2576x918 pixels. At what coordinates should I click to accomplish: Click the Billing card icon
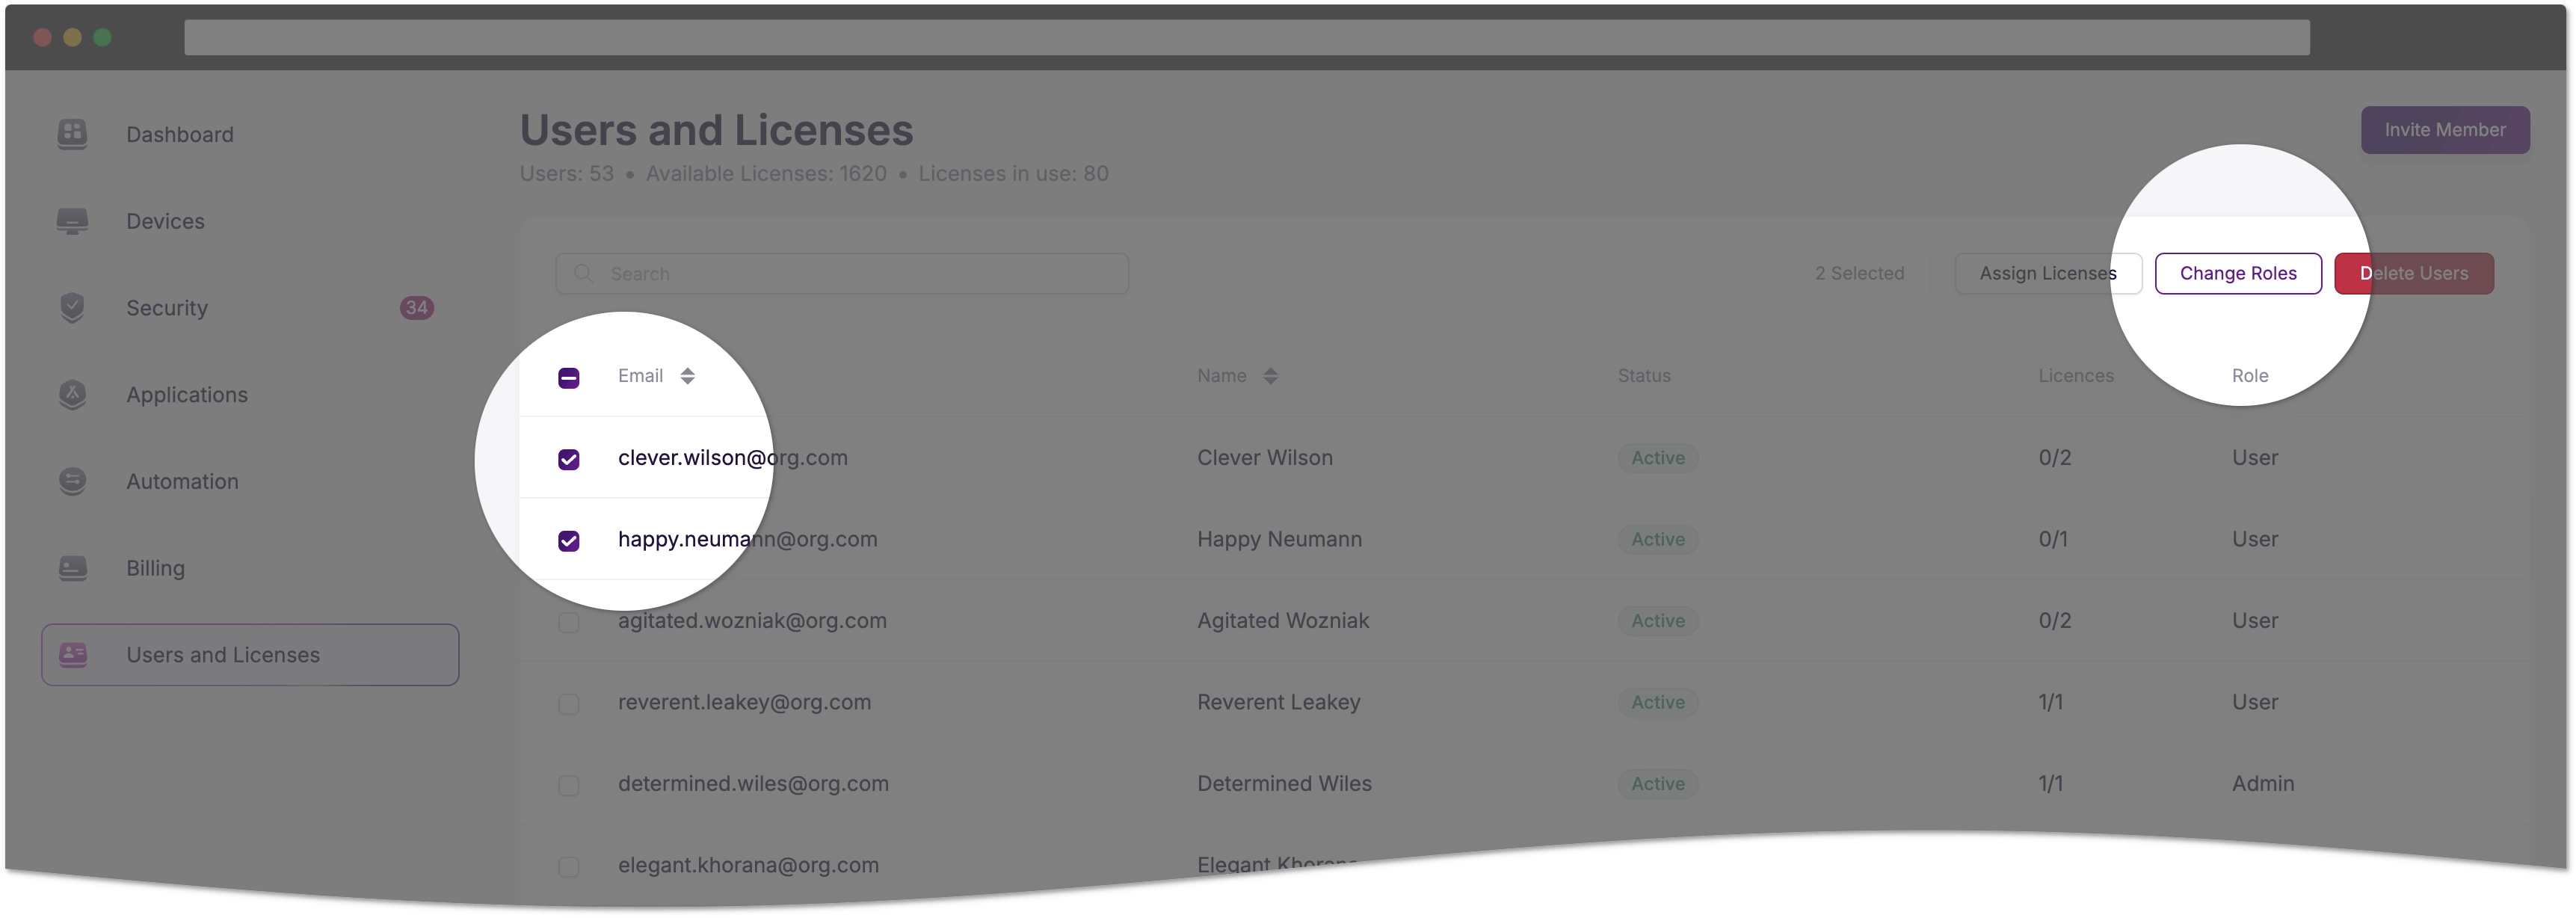click(72, 568)
